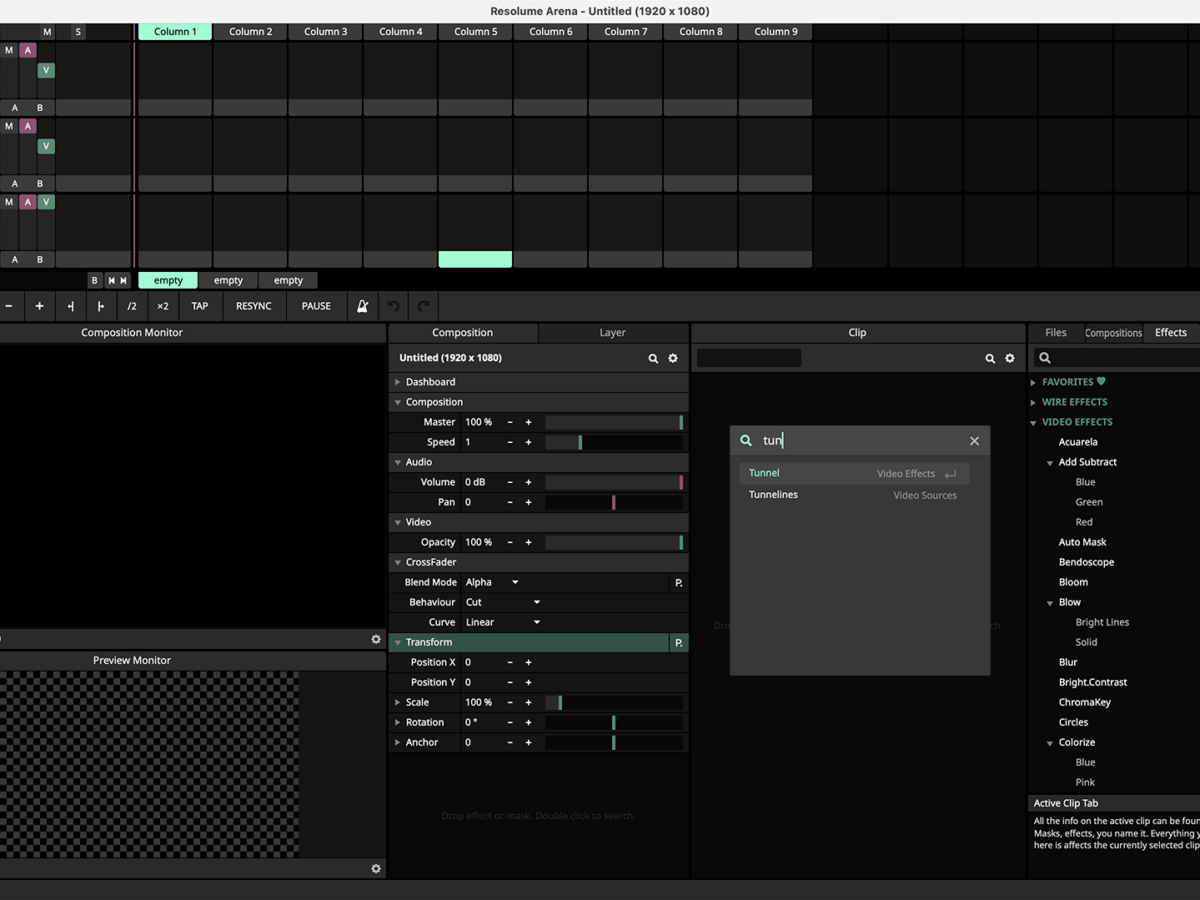
Task: Click the Composition Opacity slider
Action: (613, 542)
